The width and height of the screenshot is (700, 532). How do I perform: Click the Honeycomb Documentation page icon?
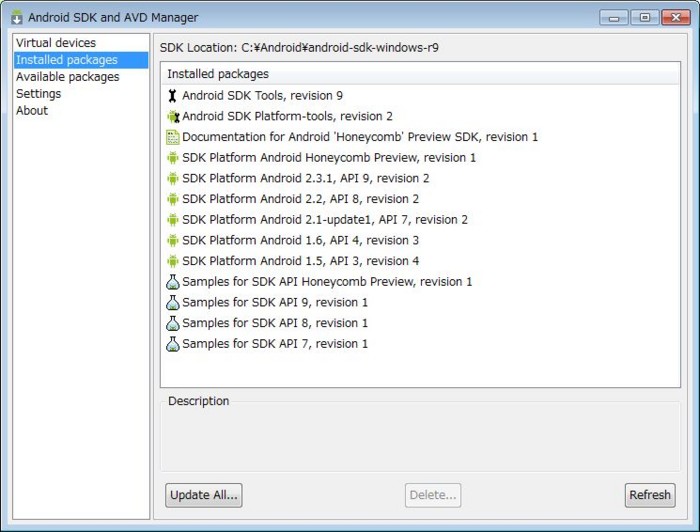(x=173, y=137)
